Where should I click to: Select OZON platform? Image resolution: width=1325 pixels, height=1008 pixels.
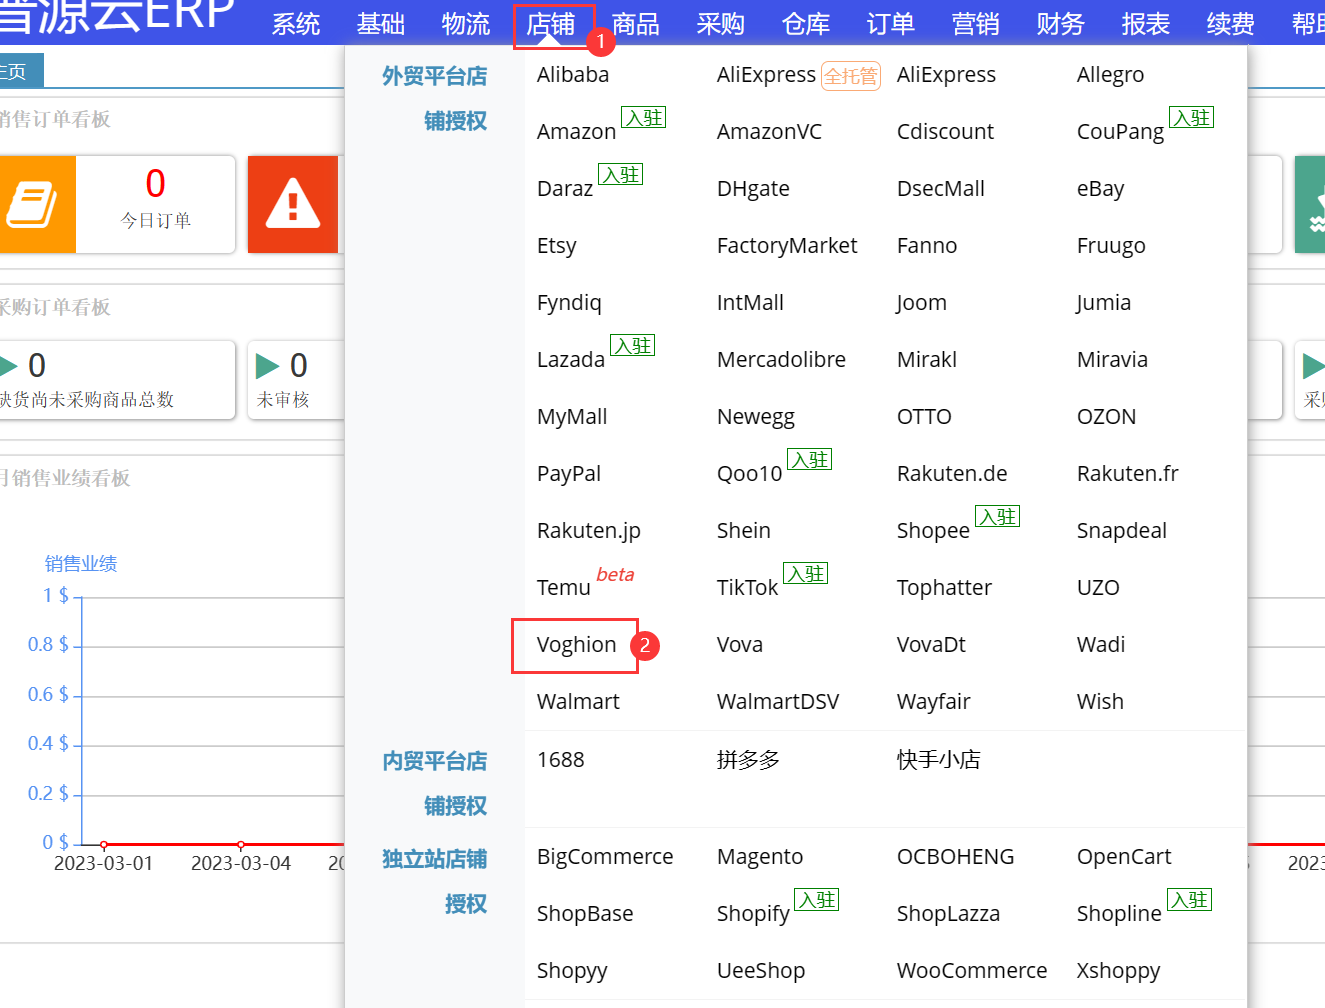pos(1106,417)
